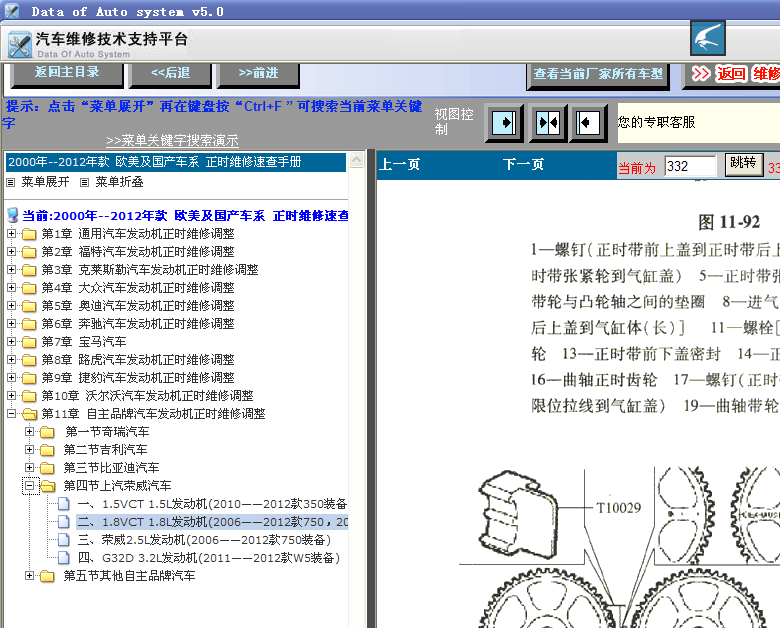The image size is (780, 628).
Task: Click the folder icon of 第五节其他自主品牌汽车
Action: [x=48, y=576]
